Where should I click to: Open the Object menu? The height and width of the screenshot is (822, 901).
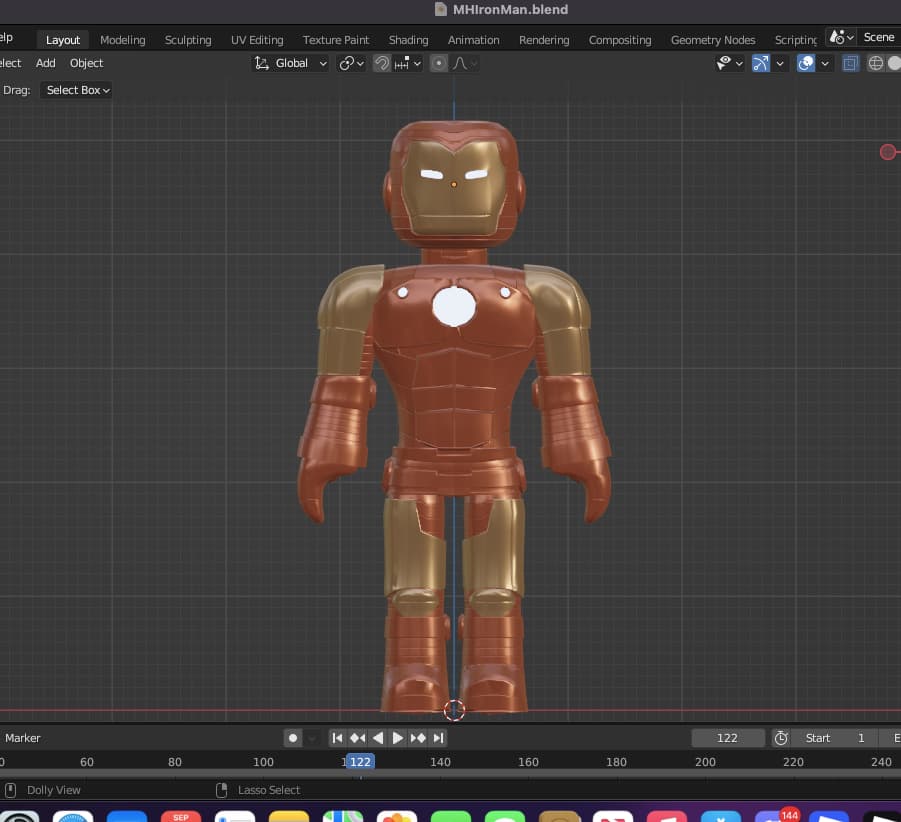[x=86, y=63]
